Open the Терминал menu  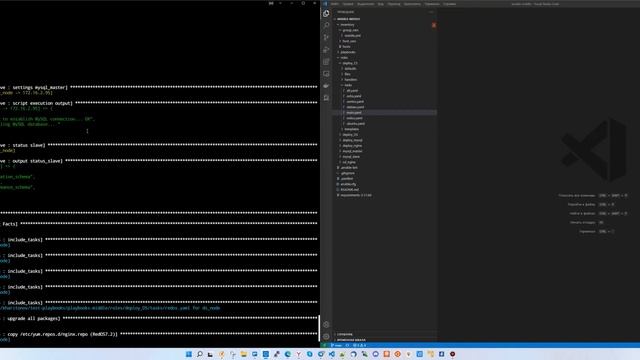[432, 4]
